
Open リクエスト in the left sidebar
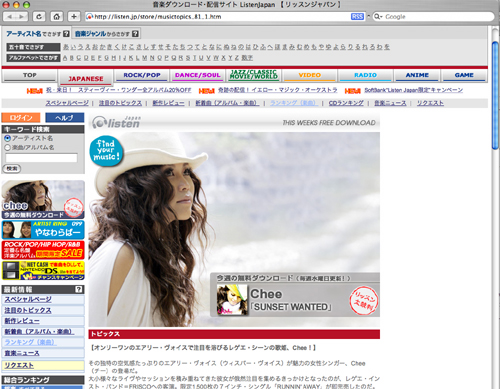[x=19, y=365]
